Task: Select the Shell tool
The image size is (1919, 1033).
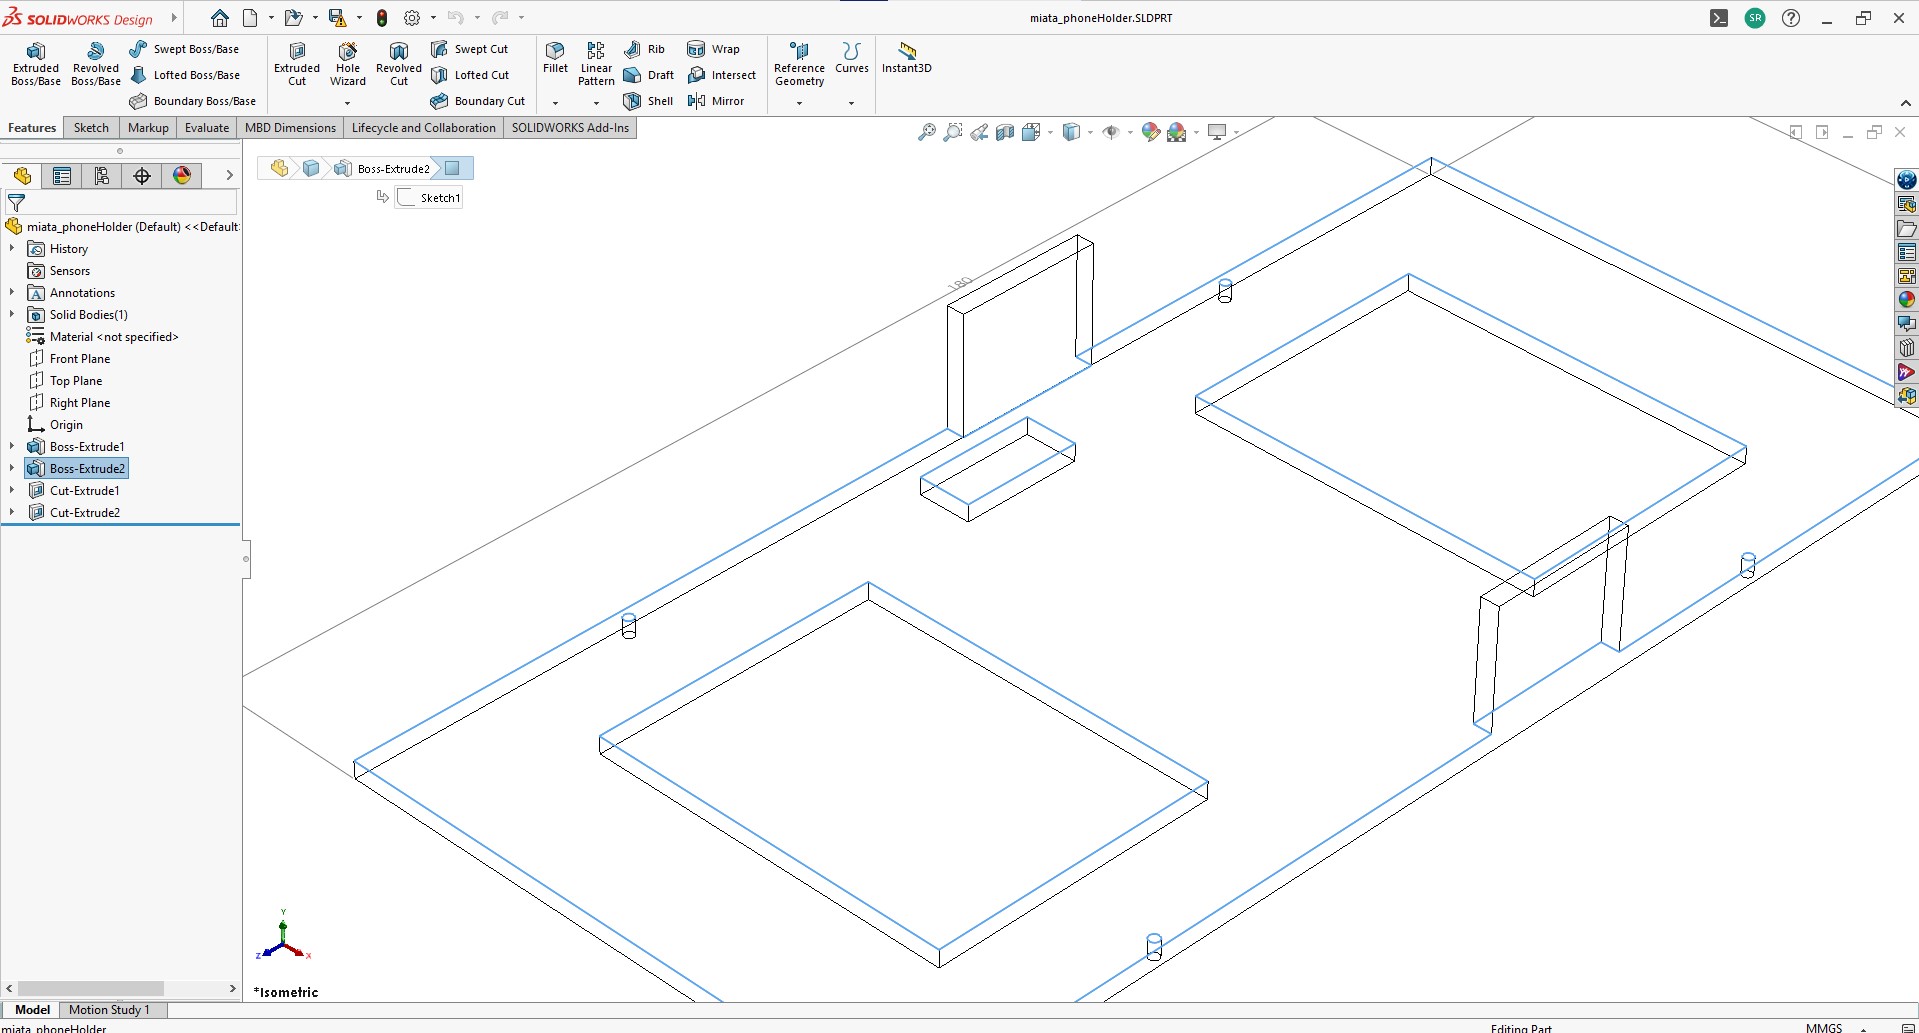Action: tap(647, 101)
